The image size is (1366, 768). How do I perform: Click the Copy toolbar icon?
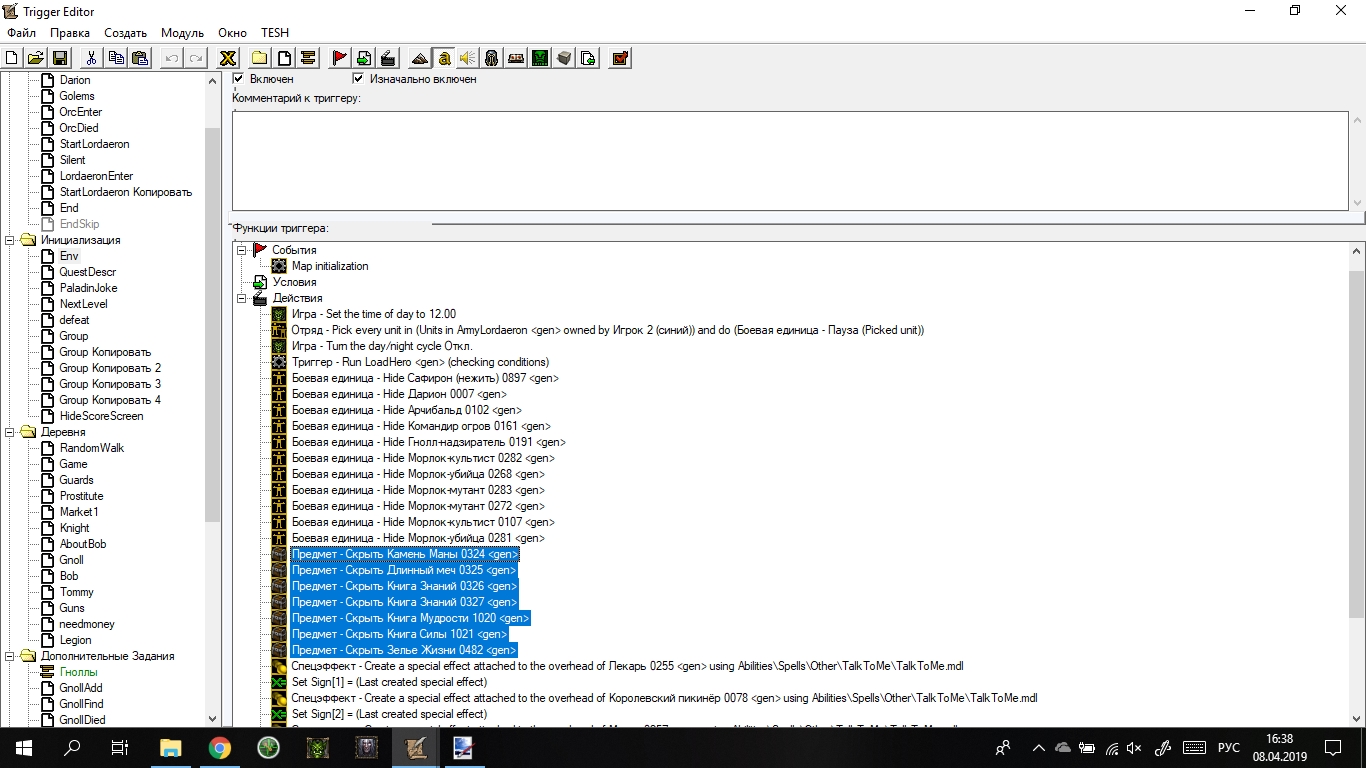[x=116, y=58]
